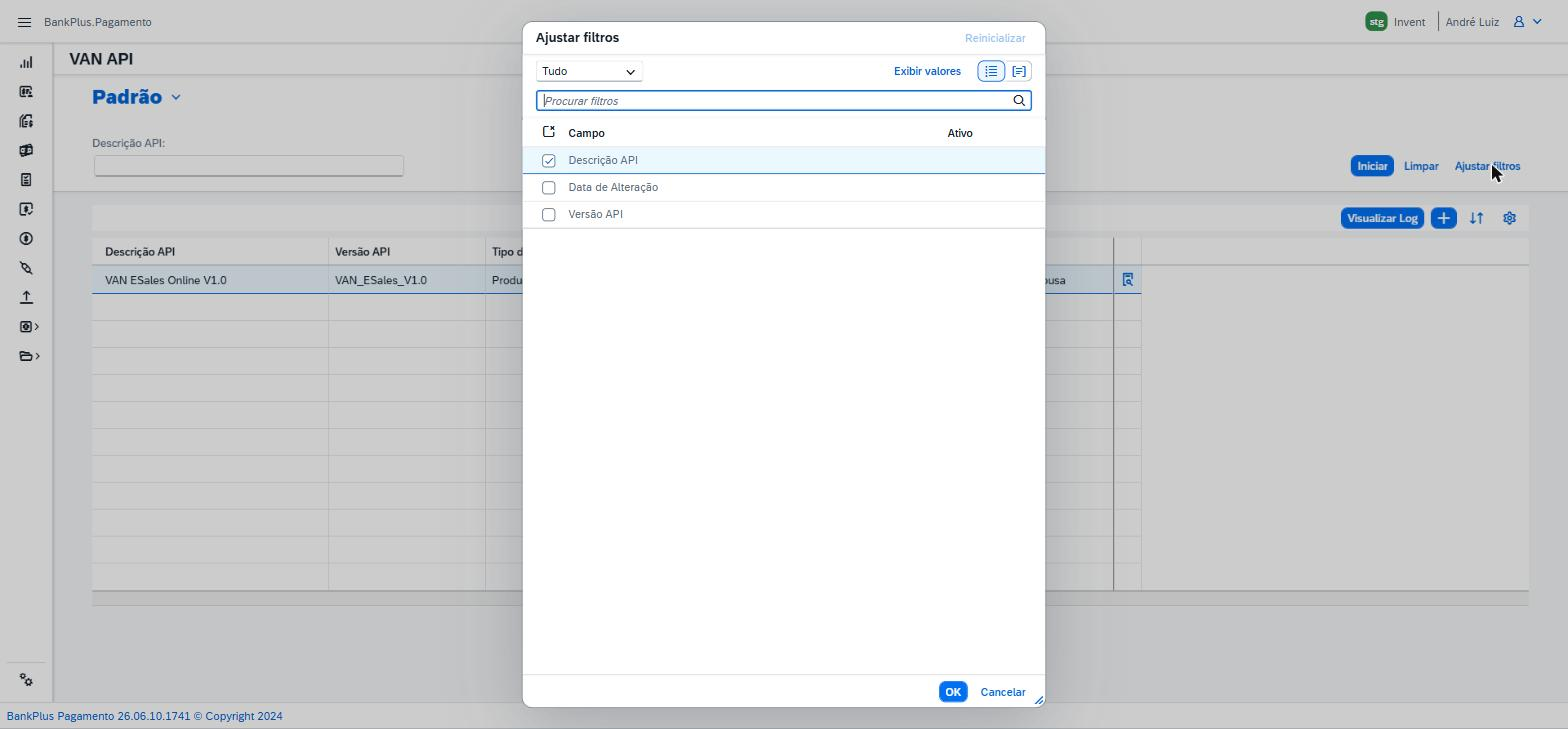Open the bar chart sidebar icon
The image size is (1568, 729).
[26, 62]
